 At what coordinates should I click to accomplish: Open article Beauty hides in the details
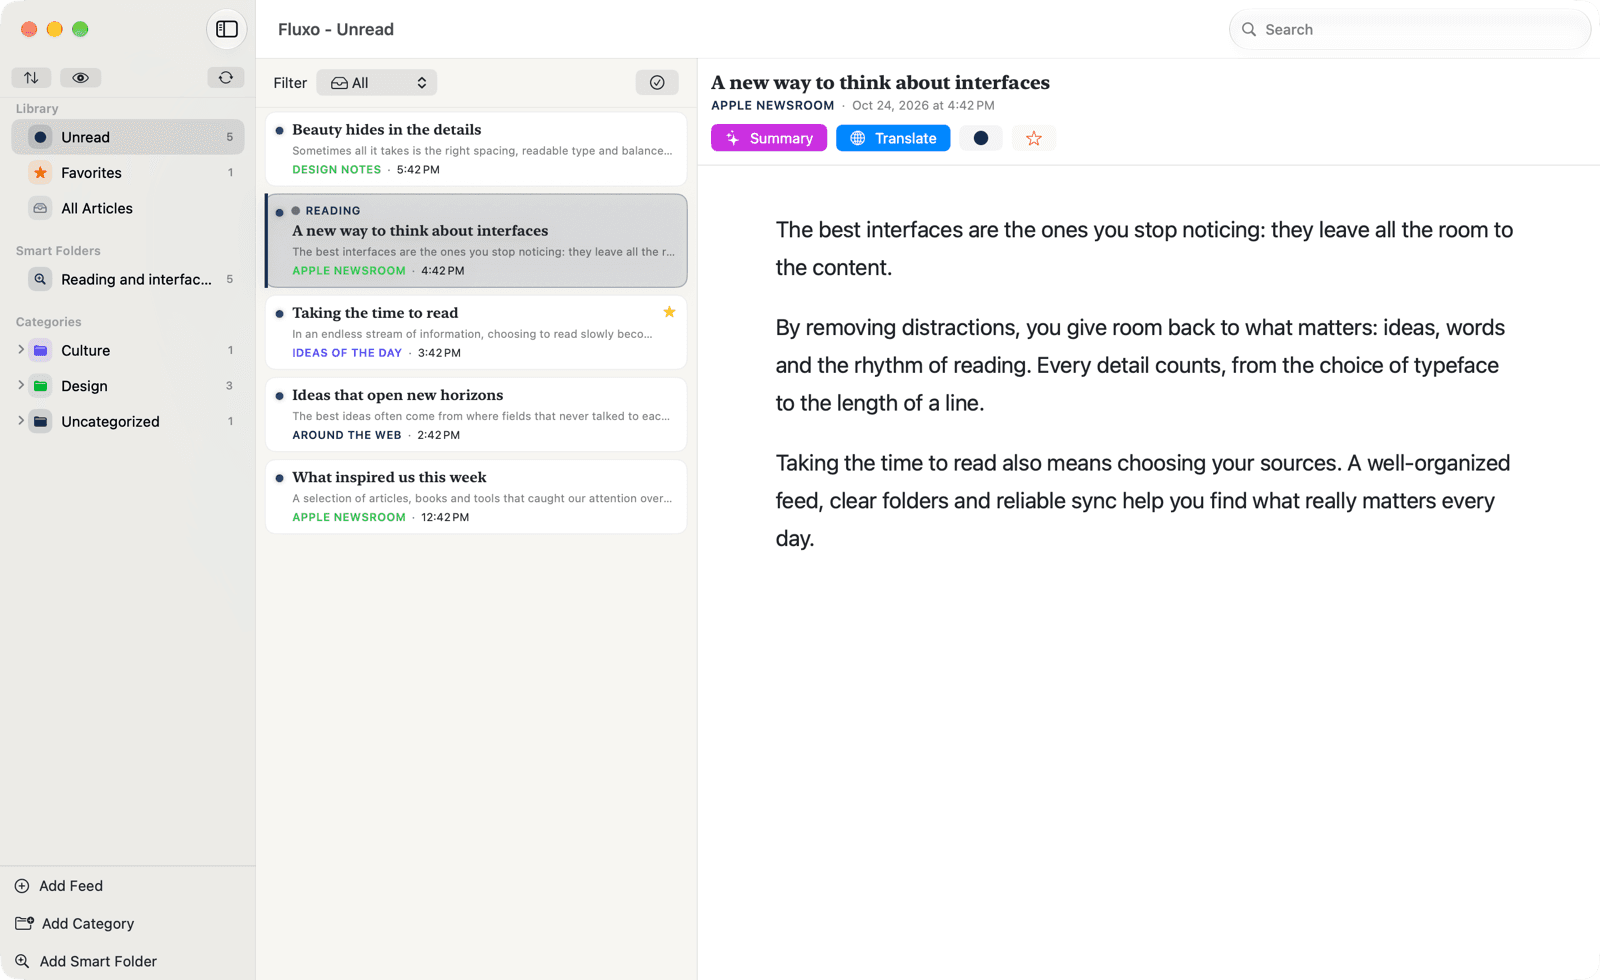pyautogui.click(x=476, y=149)
